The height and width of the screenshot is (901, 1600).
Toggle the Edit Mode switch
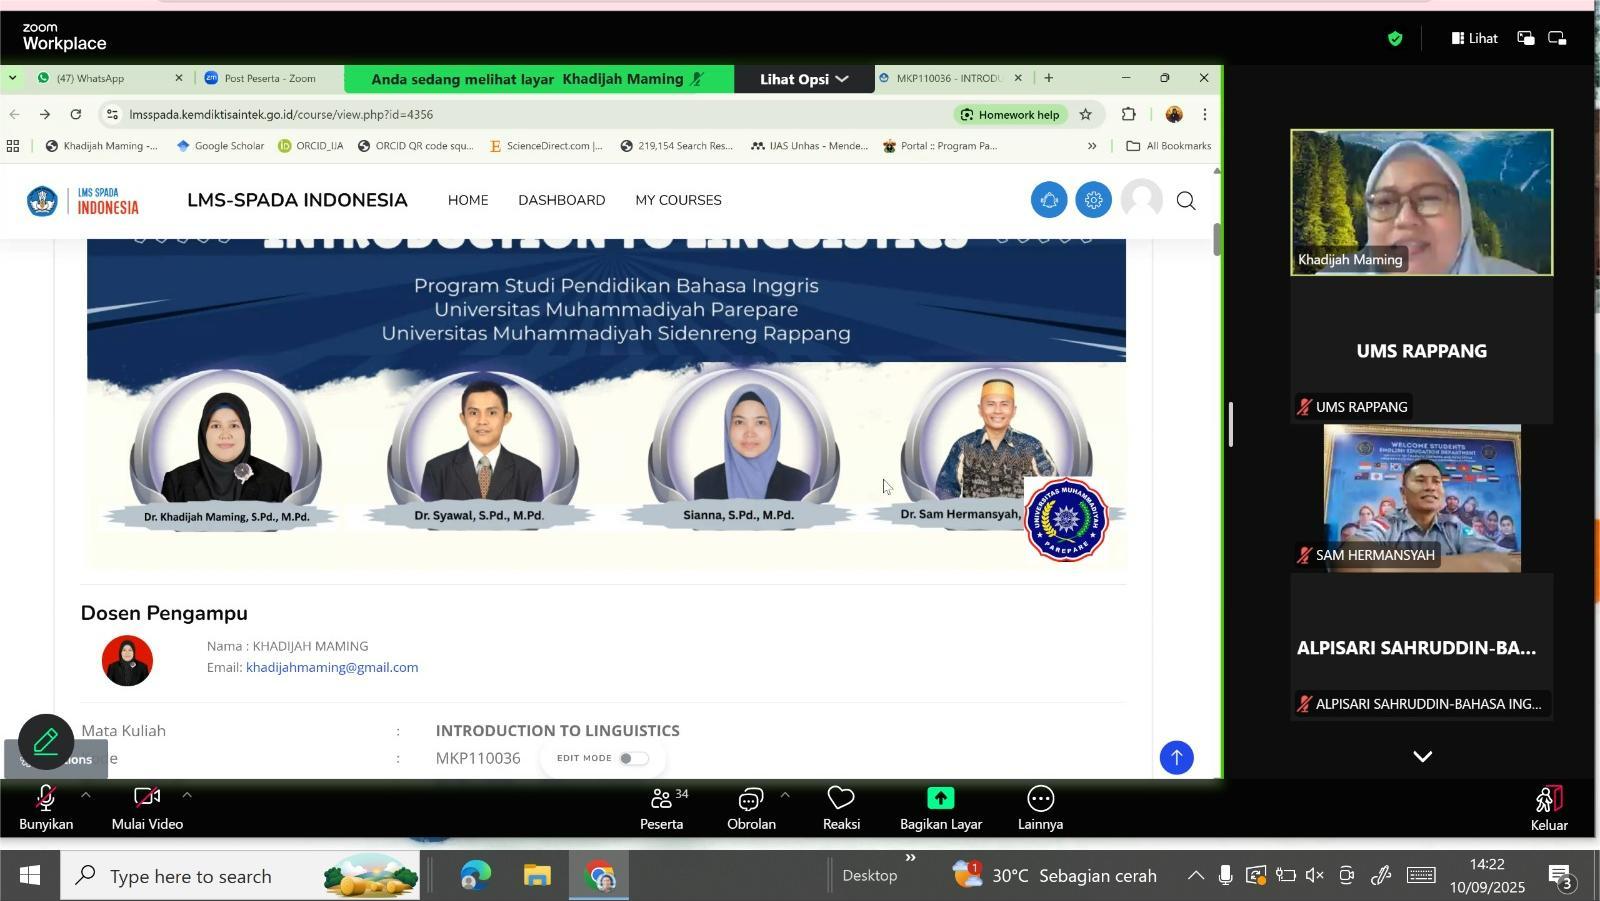(x=633, y=758)
